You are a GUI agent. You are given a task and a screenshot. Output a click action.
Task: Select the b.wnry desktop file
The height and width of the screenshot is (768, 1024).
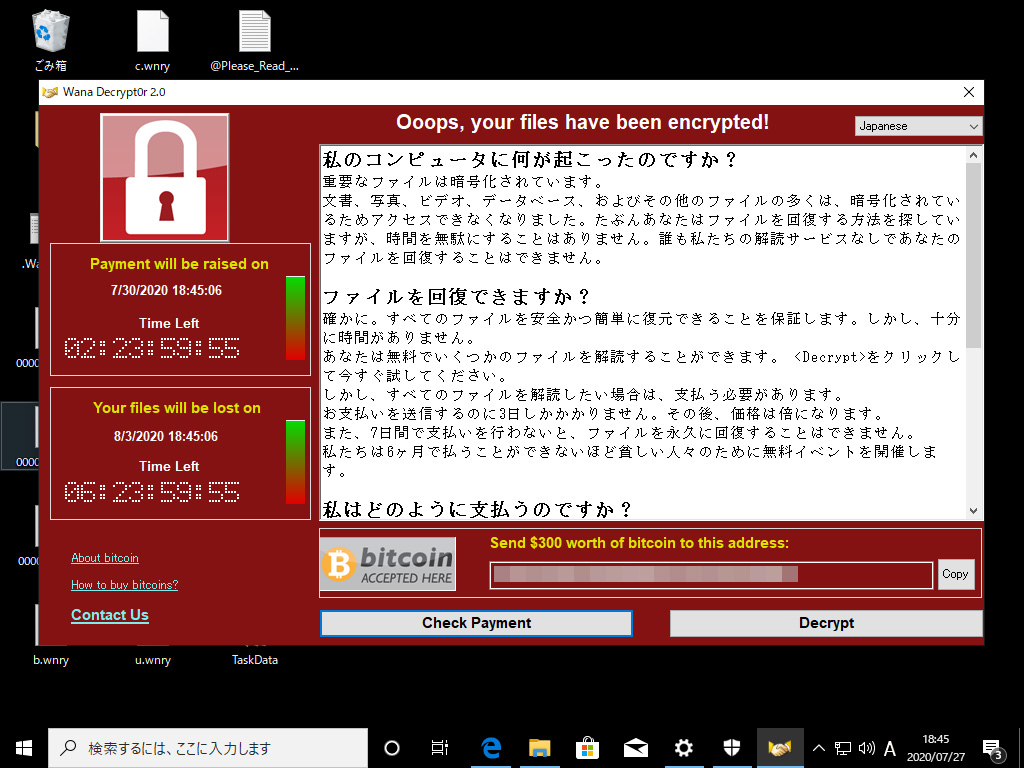tap(51, 660)
